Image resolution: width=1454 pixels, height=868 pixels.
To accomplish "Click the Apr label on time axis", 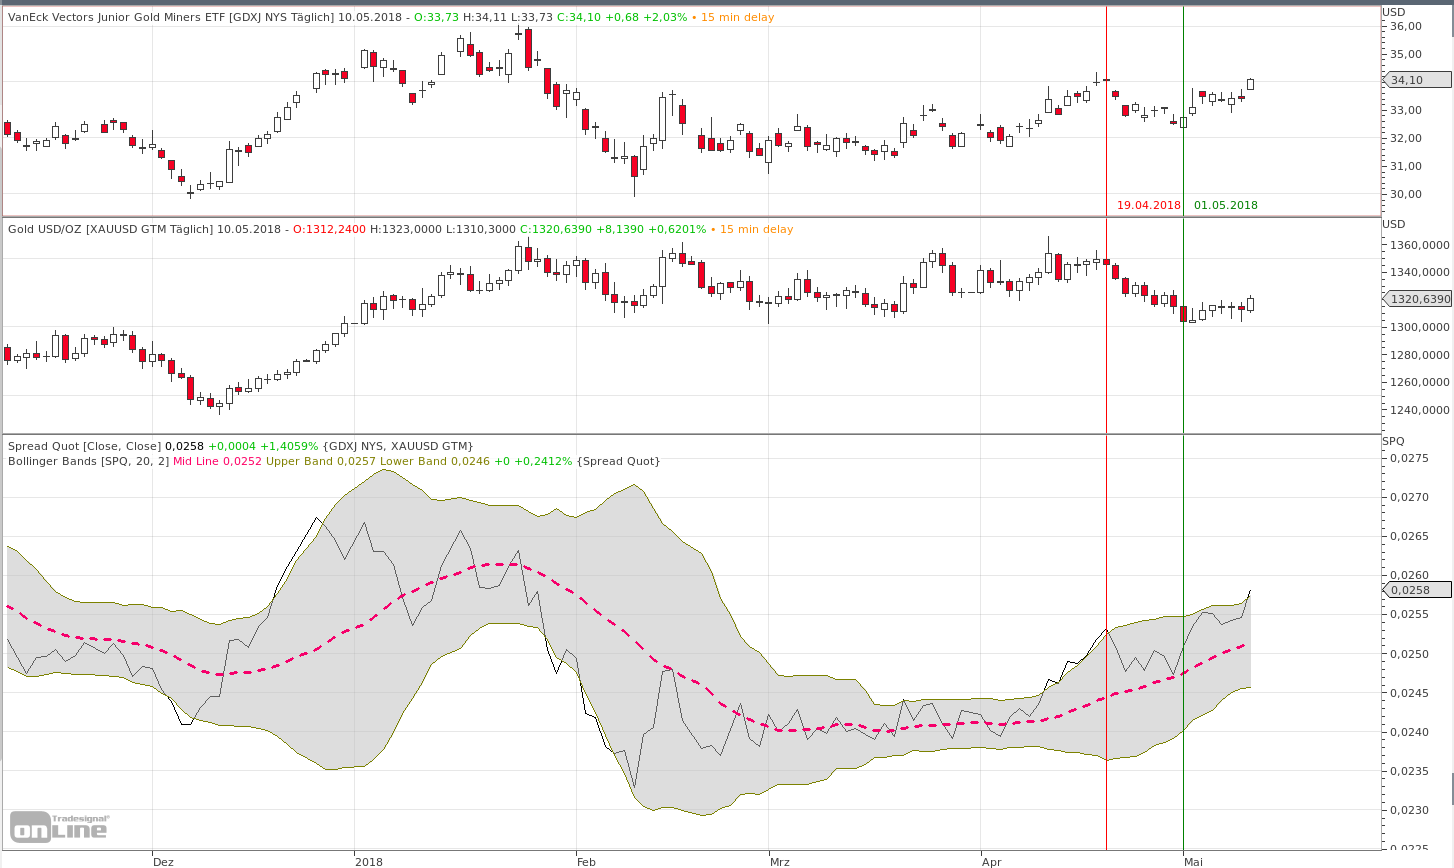I will (x=991, y=861).
